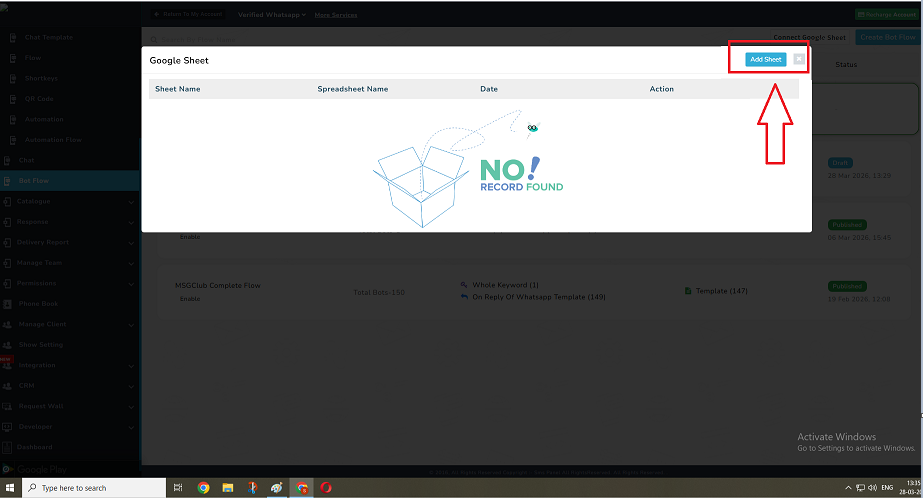Image resolution: width=923 pixels, height=498 pixels.
Task: Launch Opera browser from the taskbar
Action: [326, 488]
